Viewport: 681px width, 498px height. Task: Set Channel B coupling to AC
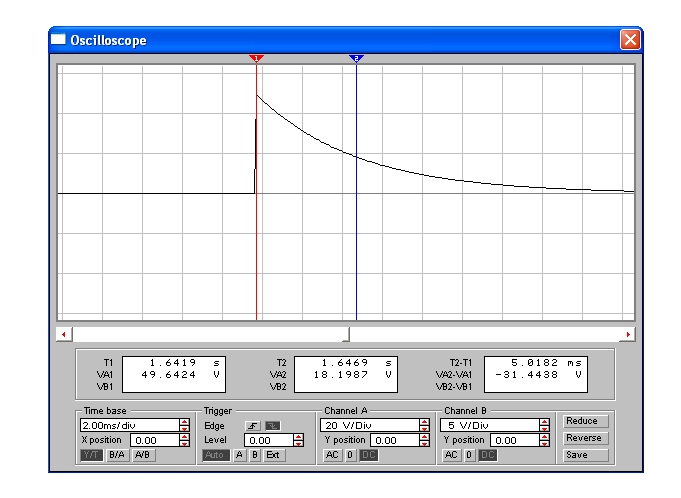pos(451,455)
